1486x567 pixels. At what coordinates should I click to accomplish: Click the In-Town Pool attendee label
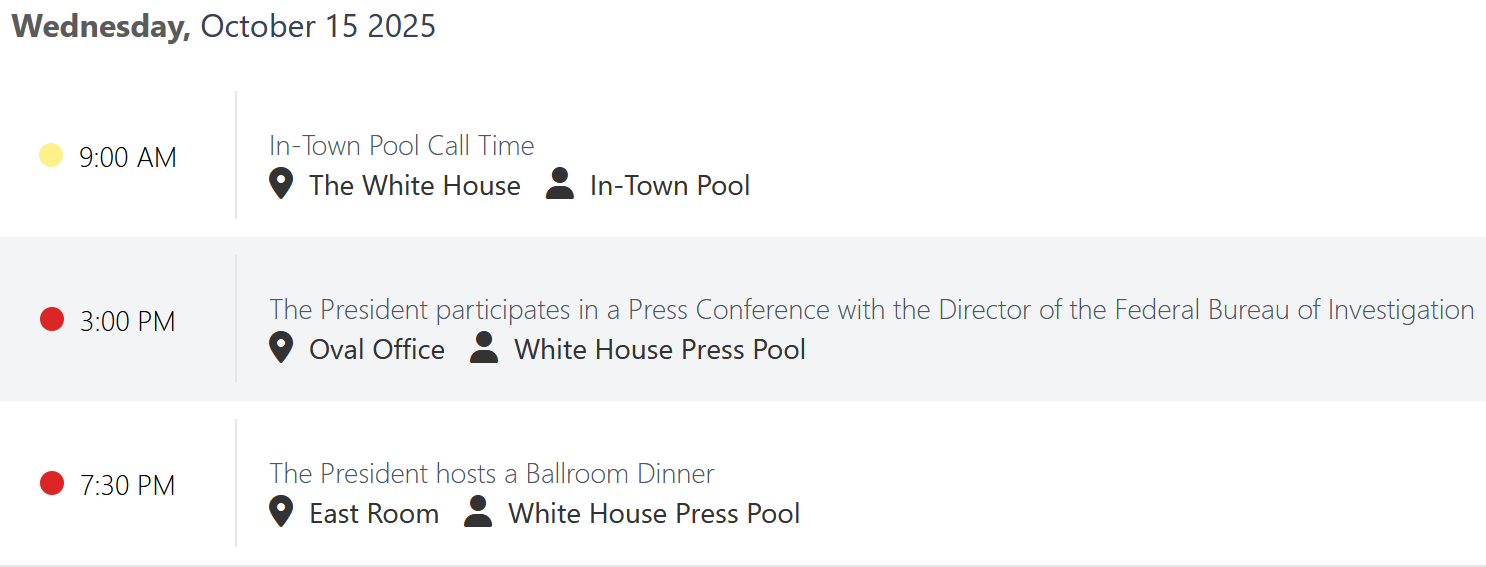[669, 186]
